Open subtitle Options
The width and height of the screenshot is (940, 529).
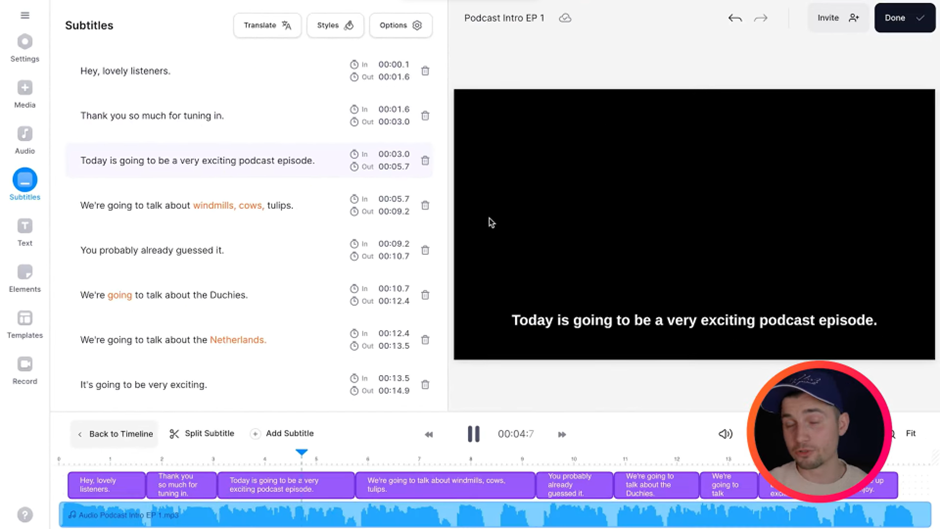click(400, 25)
